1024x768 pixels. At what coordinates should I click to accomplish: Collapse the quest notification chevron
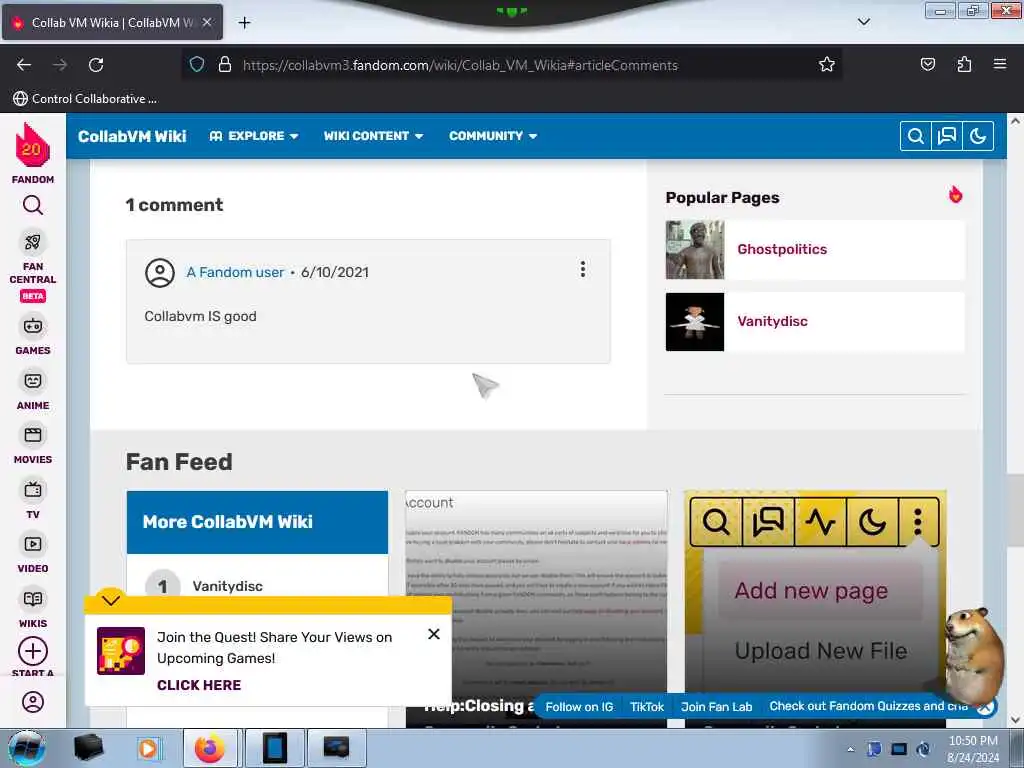coord(111,600)
